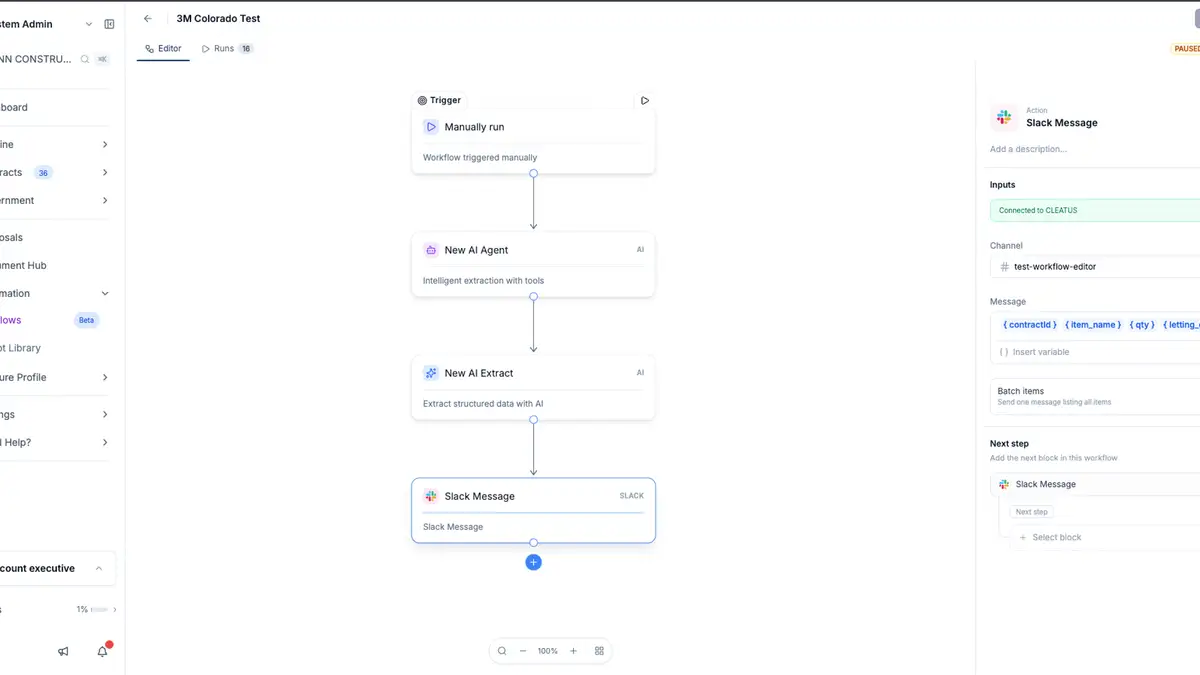Image resolution: width=1200 pixels, height=675 pixels.
Task: Click the New AI Agent robot icon
Action: coord(431,250)
